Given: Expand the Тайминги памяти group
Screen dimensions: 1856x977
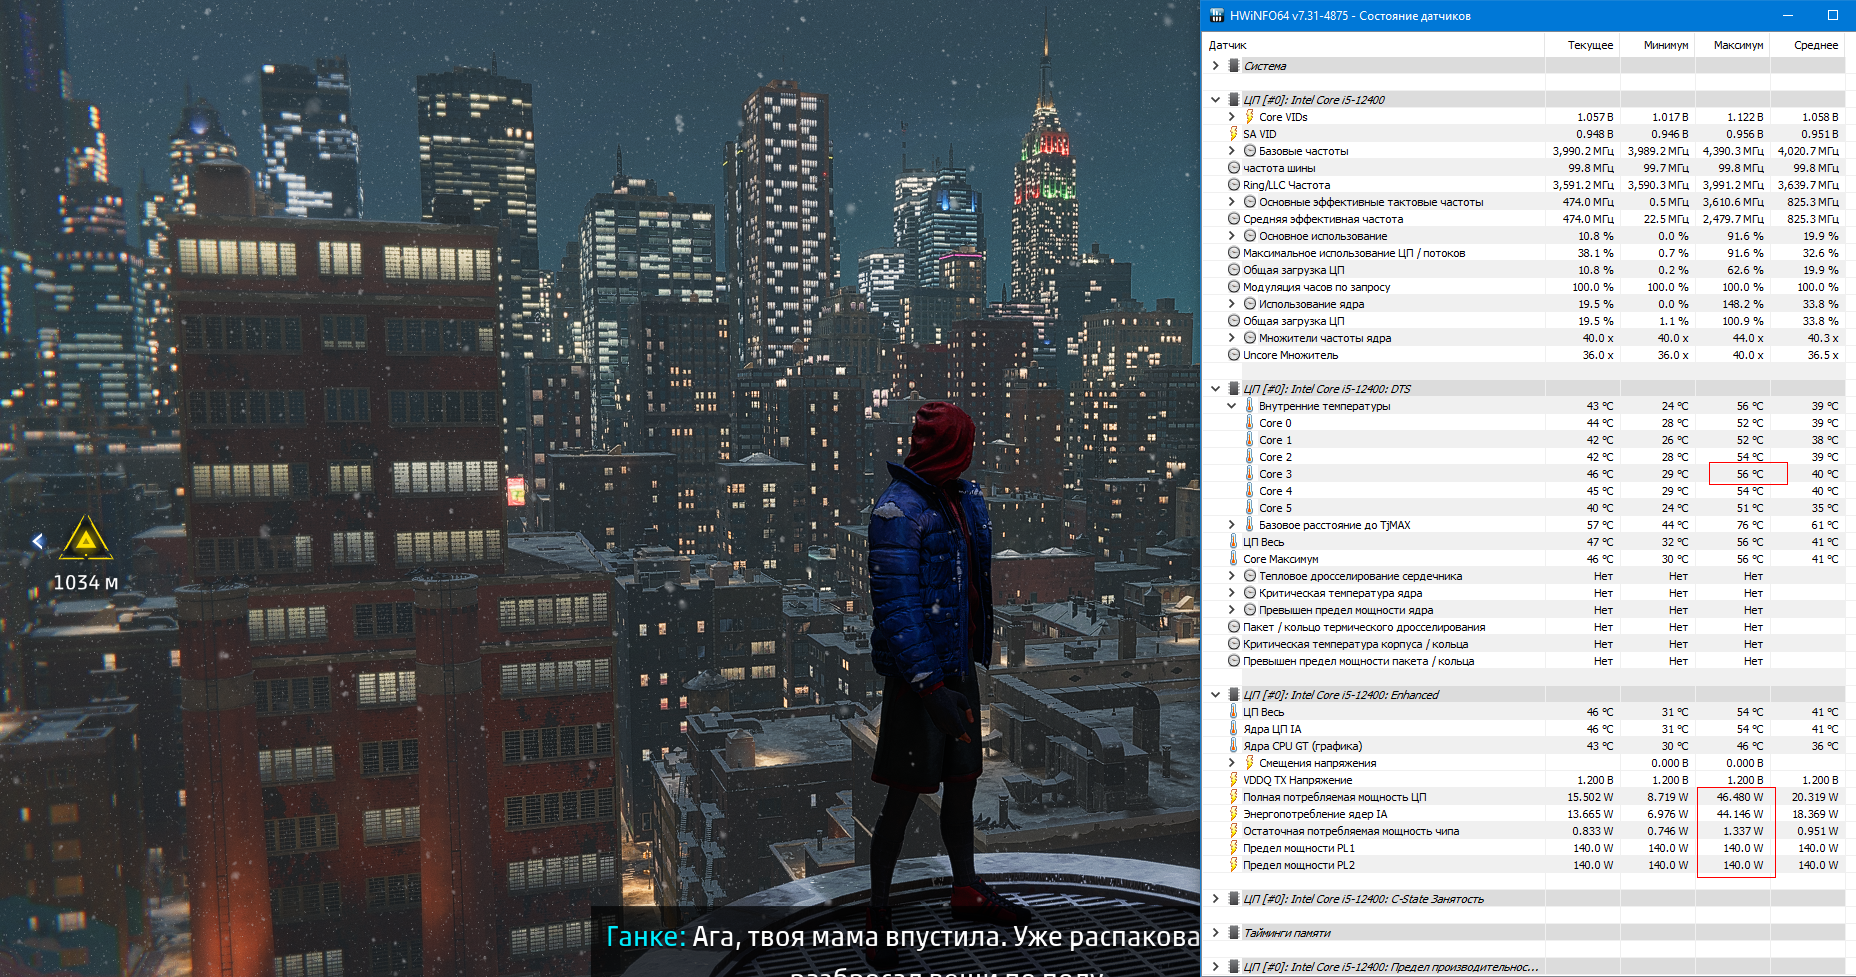Looking at the screenshot, I should (1216, 933).
